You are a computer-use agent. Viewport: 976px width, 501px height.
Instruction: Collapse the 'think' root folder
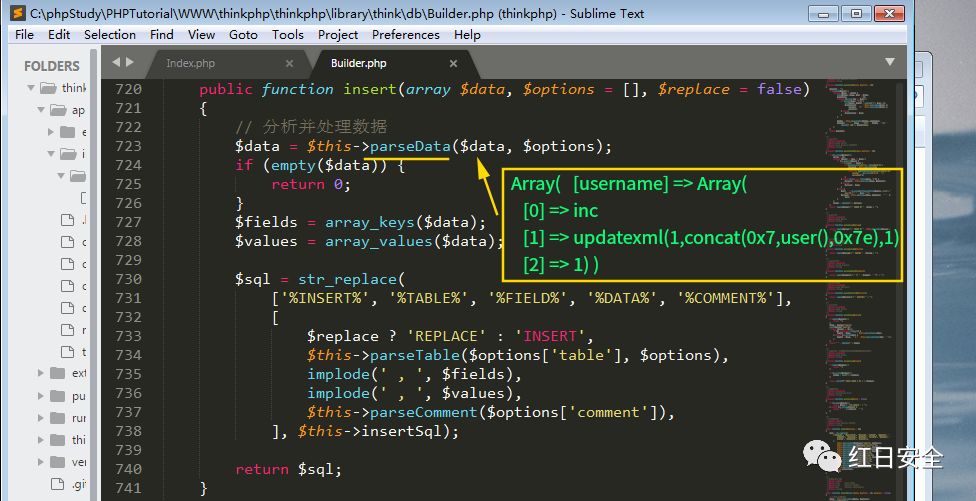pos(31,88)
